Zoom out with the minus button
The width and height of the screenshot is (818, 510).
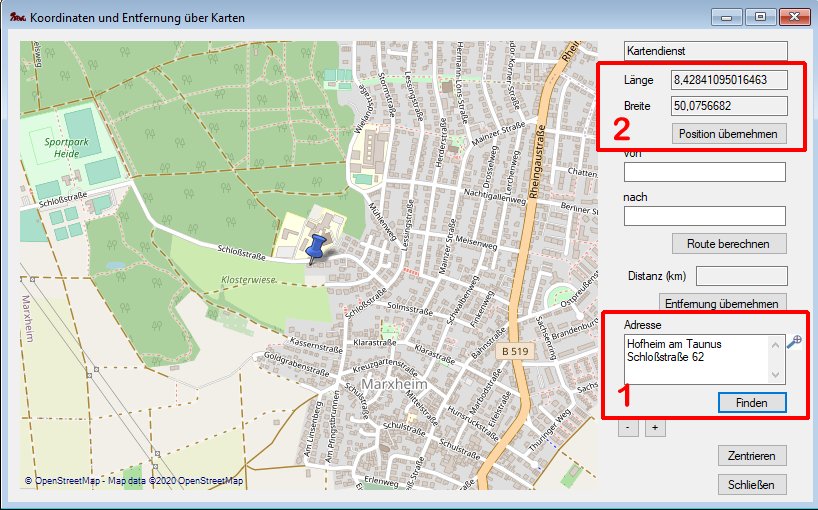click(x=628, y=428)
